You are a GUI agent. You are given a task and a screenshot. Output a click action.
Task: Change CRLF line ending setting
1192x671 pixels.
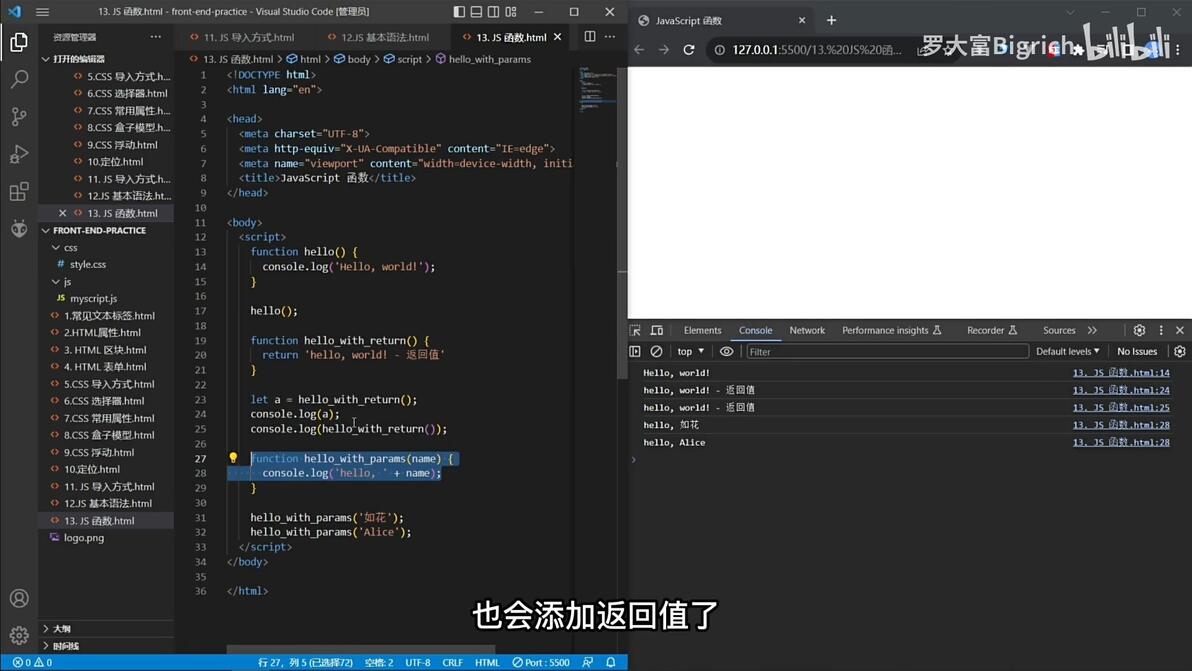452,663
